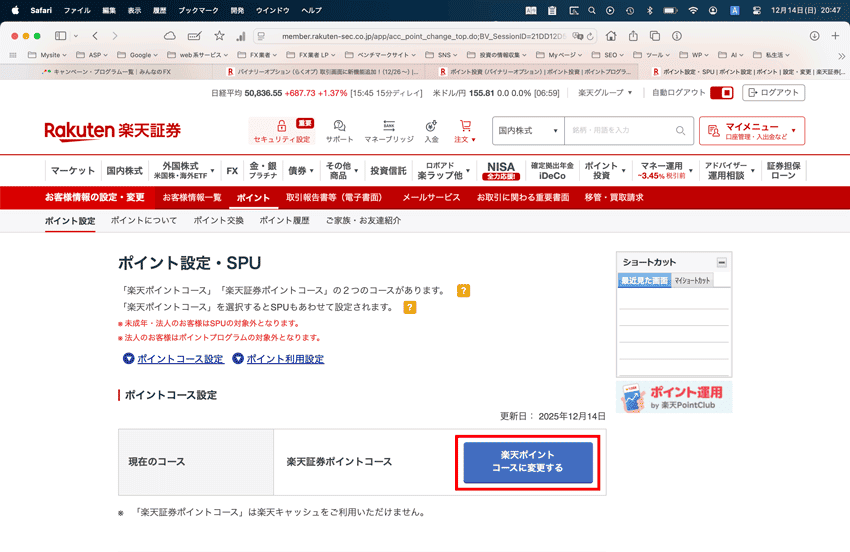This screenshot has height=552, width=850.
Task: Open 注文 cart icon
Action: pyautogui.click(x=465, y=131)
